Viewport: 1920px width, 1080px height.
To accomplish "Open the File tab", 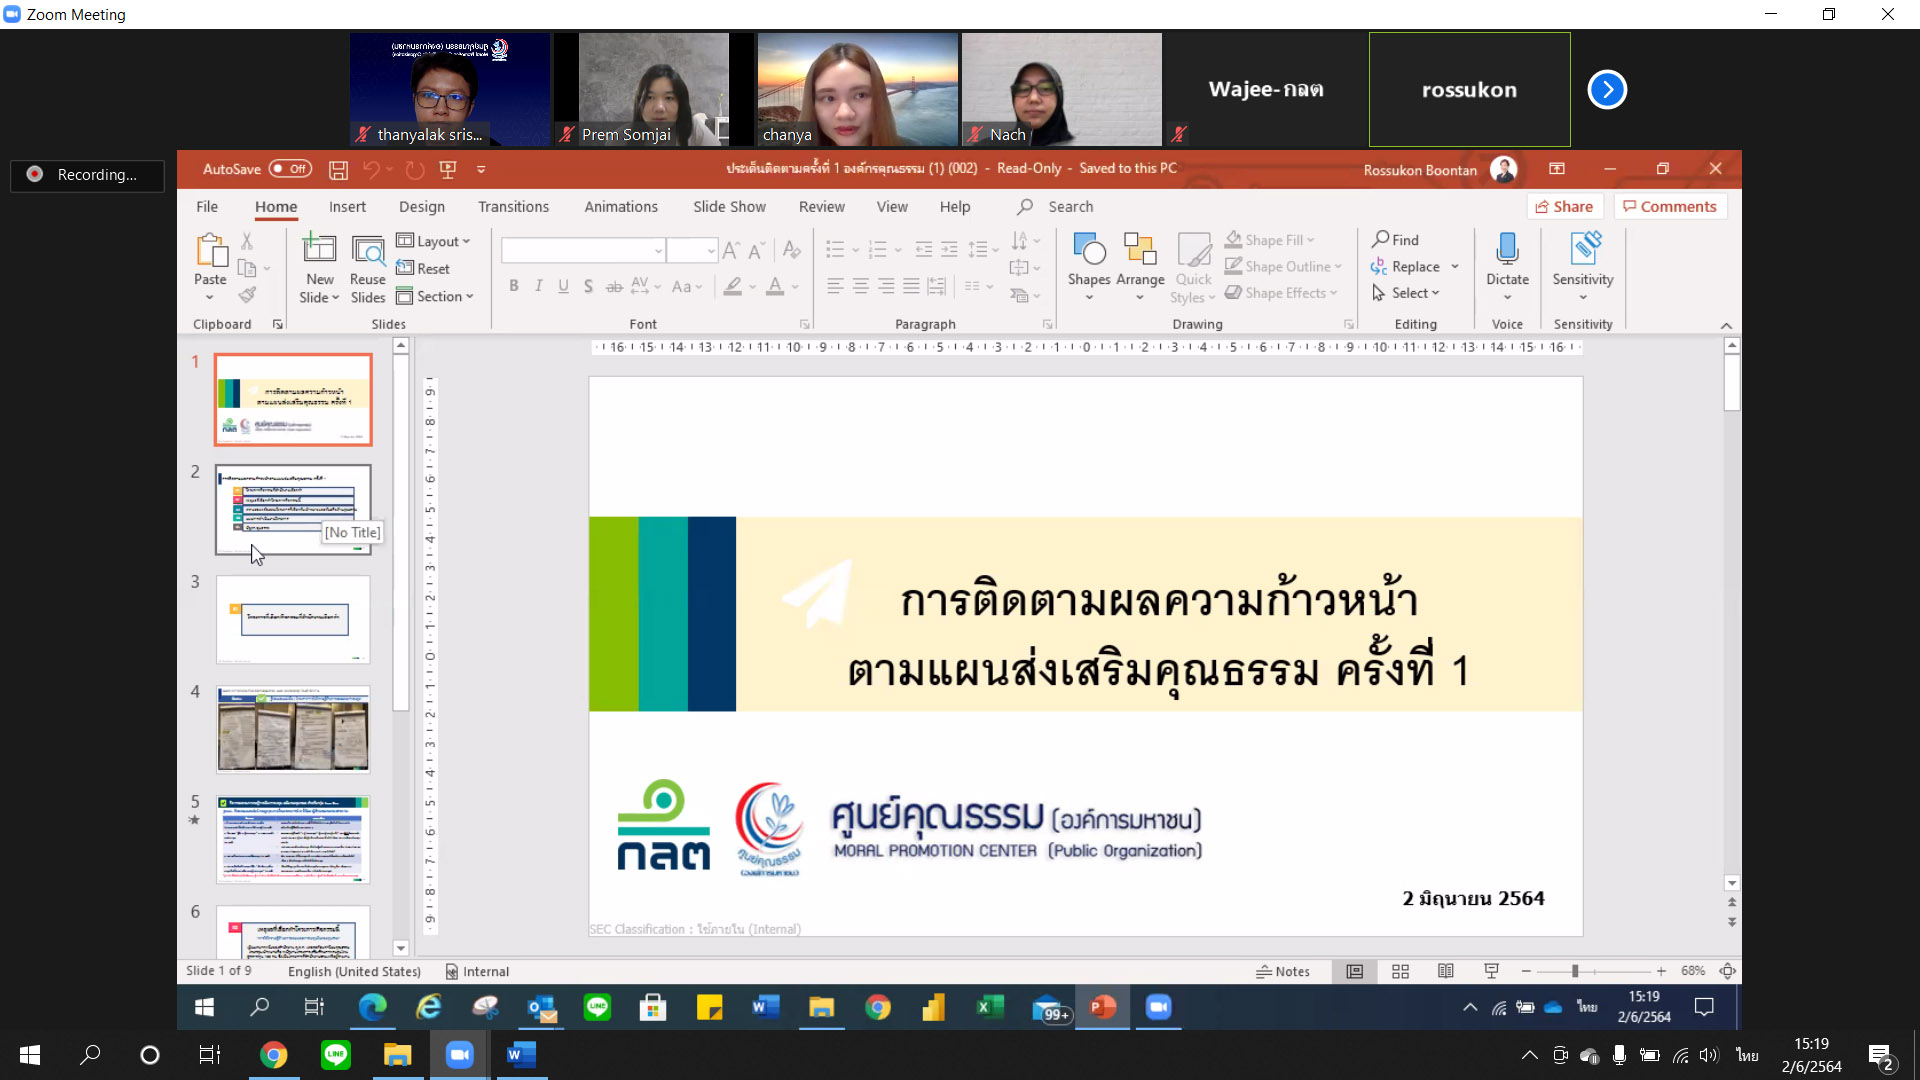I will 207,206.
